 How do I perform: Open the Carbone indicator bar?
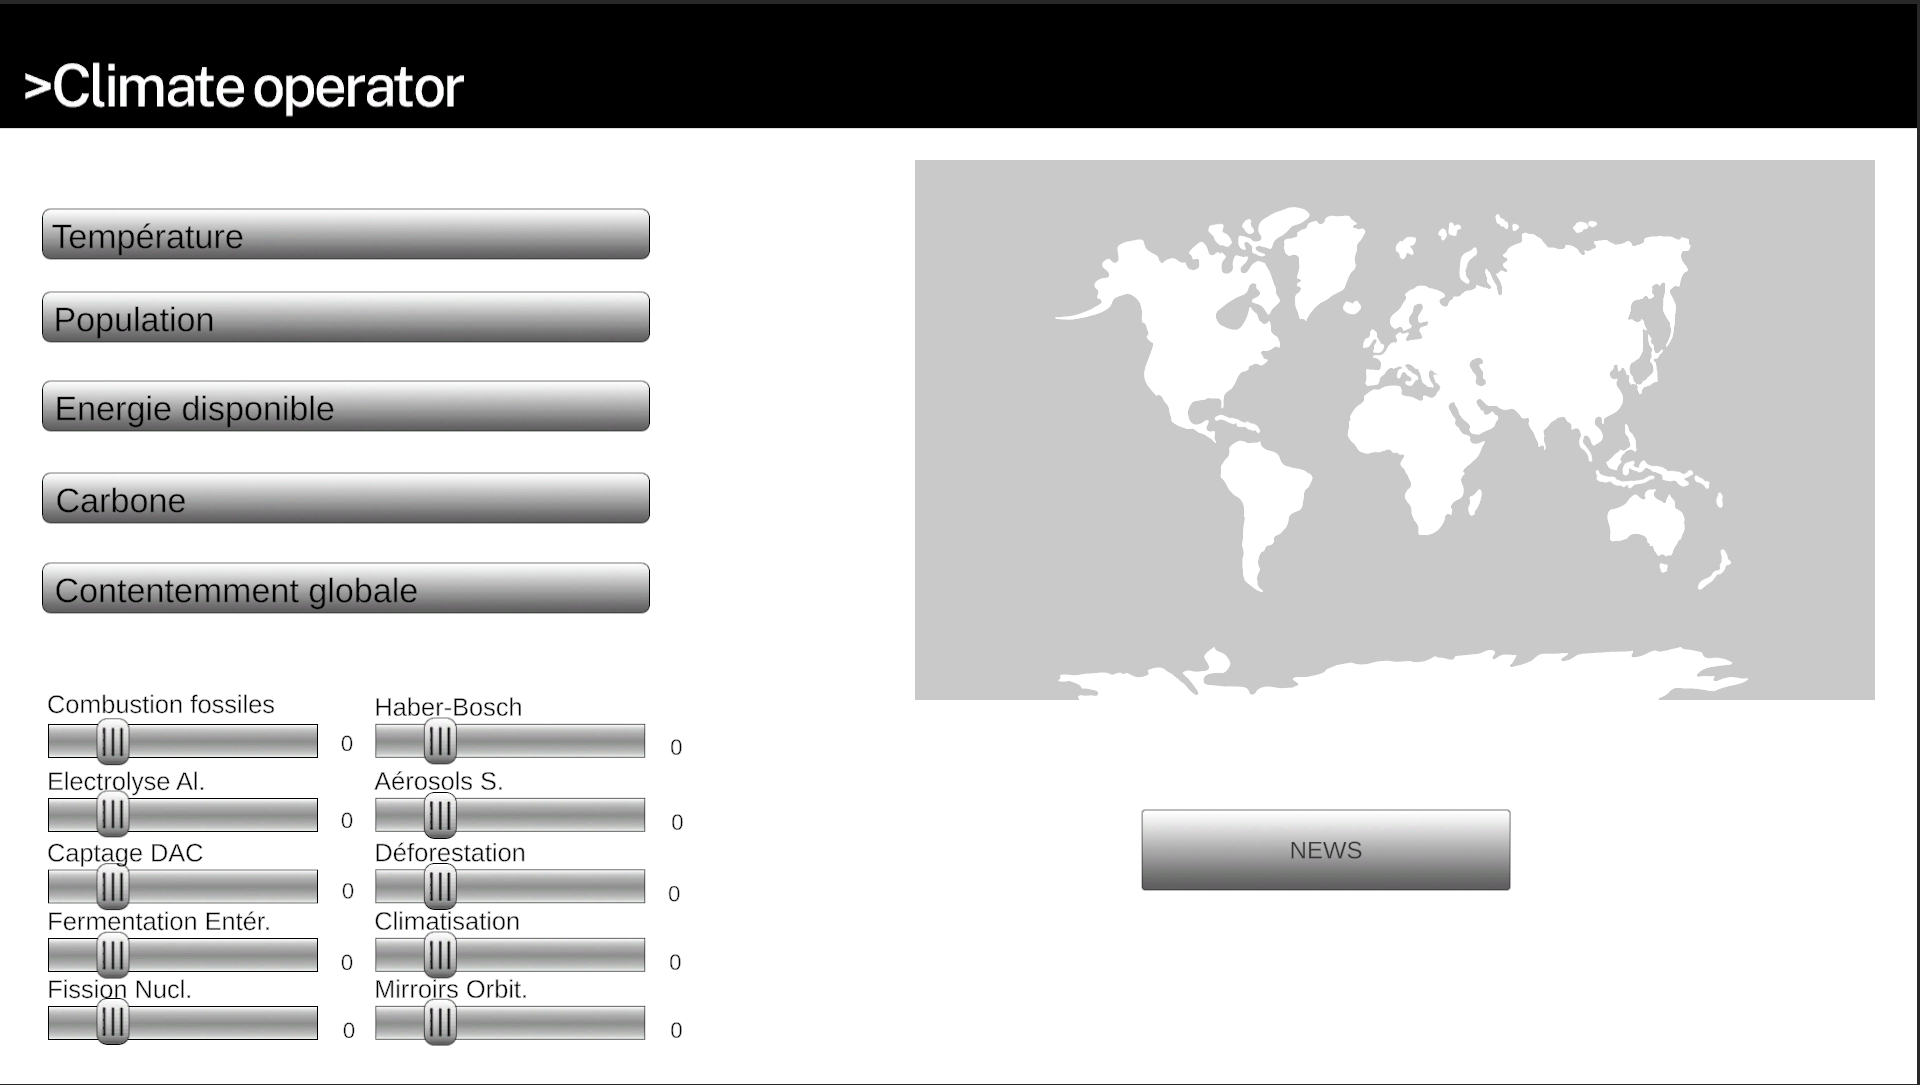tap(345, 499)
